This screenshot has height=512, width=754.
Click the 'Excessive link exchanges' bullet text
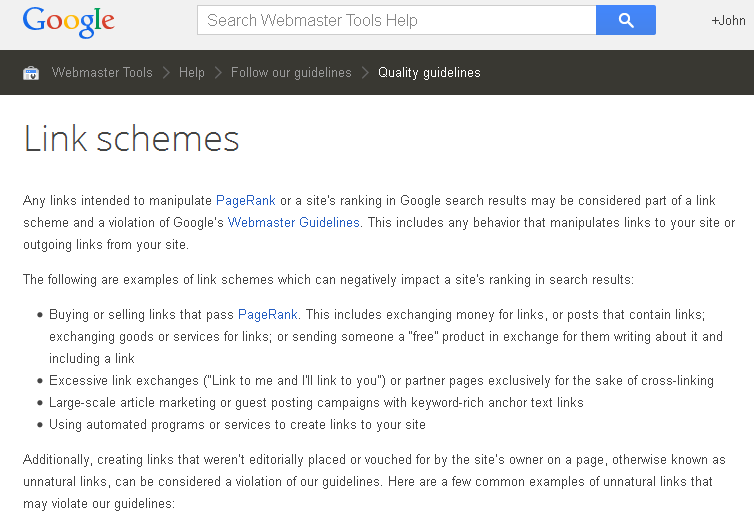pyautogui.click(x=381, y=381)
